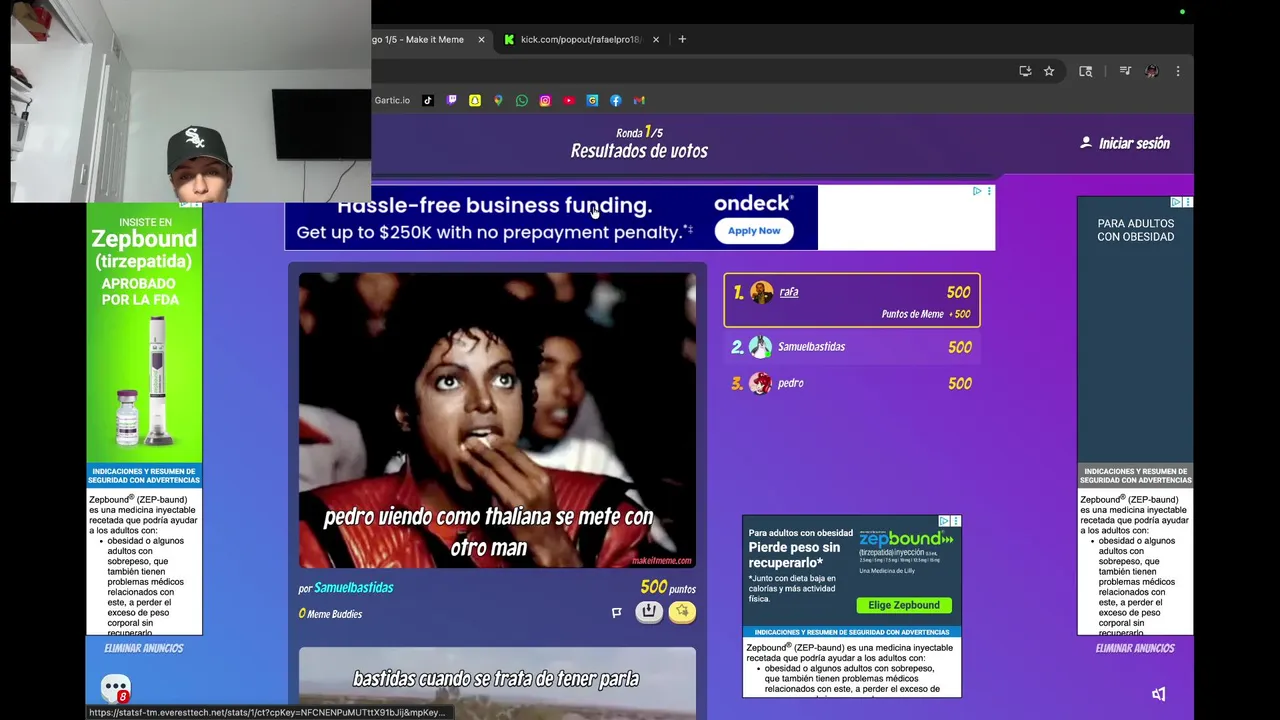
Task: Toggle the sound speaker icon
Action: 1159,694
